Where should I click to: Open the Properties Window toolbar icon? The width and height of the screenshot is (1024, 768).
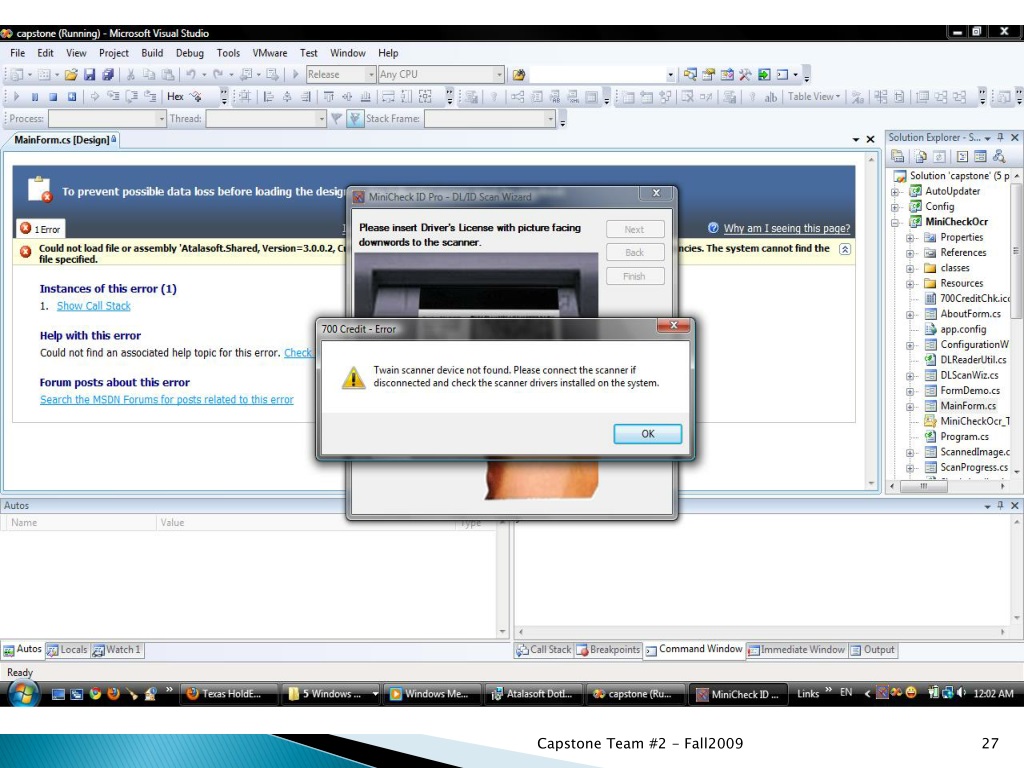[709, 74]
